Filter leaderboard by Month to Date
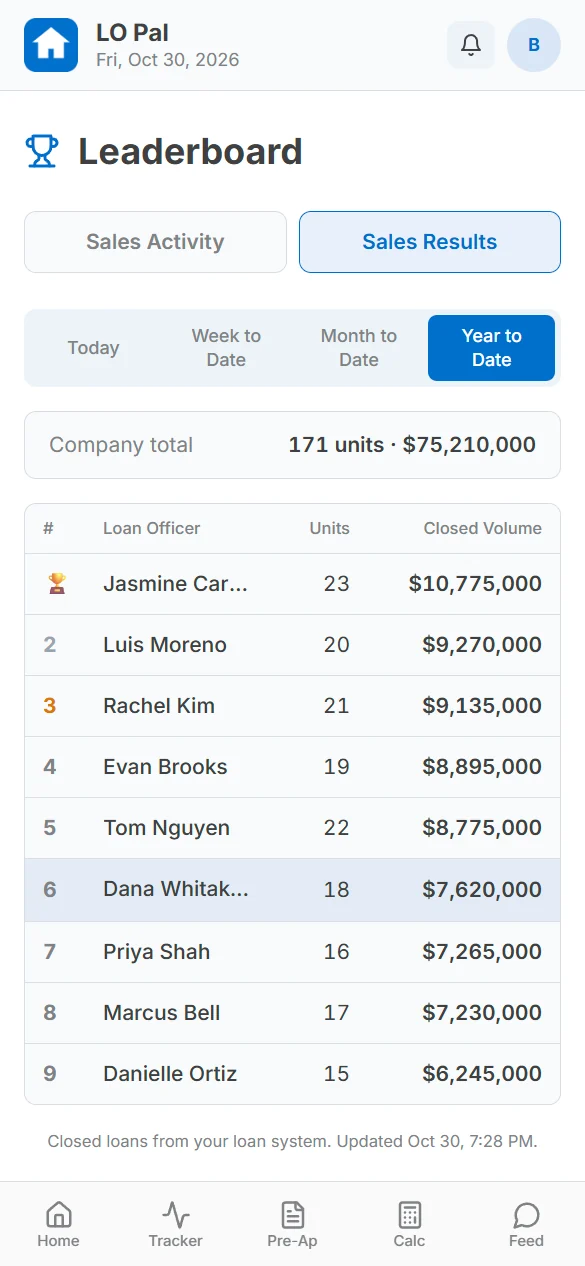This screenshot has width=585, height=1266. 359,348
